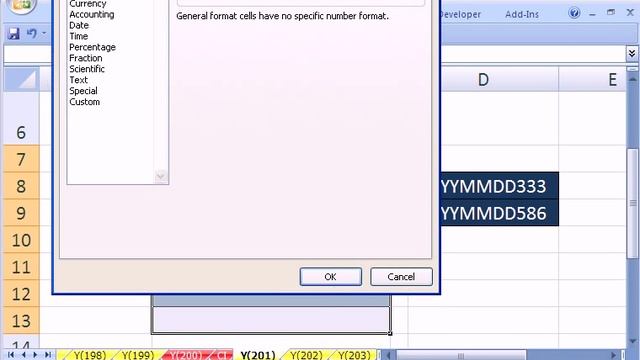640x360 pixels.
Task: Click the Save icon in quick access toolbar
Action: tap(13, 33)
